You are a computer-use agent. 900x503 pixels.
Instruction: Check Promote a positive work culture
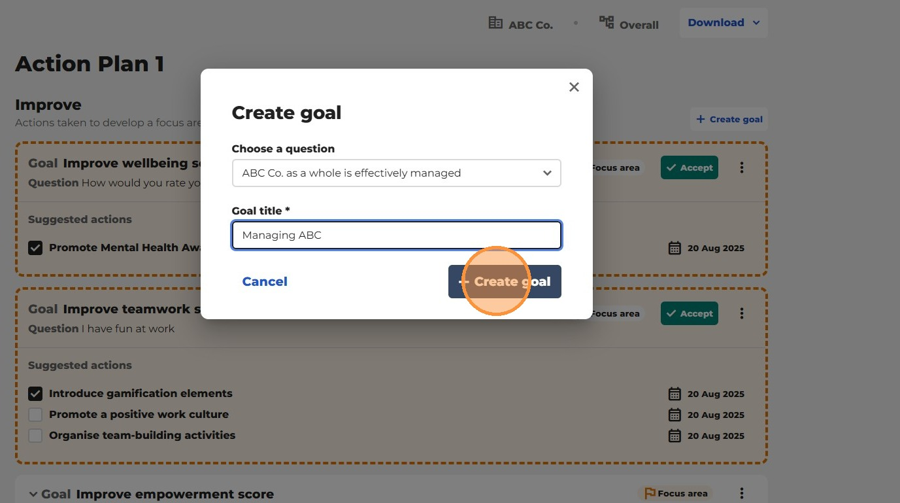(x=35, y=414)
